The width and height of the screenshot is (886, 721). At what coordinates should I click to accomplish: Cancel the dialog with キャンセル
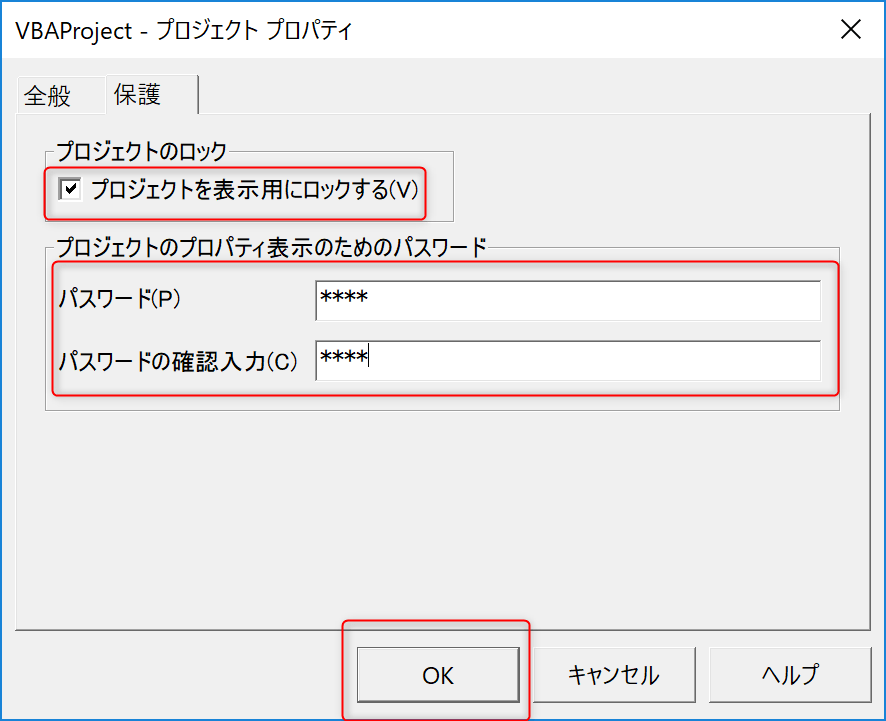pos(613,675)
